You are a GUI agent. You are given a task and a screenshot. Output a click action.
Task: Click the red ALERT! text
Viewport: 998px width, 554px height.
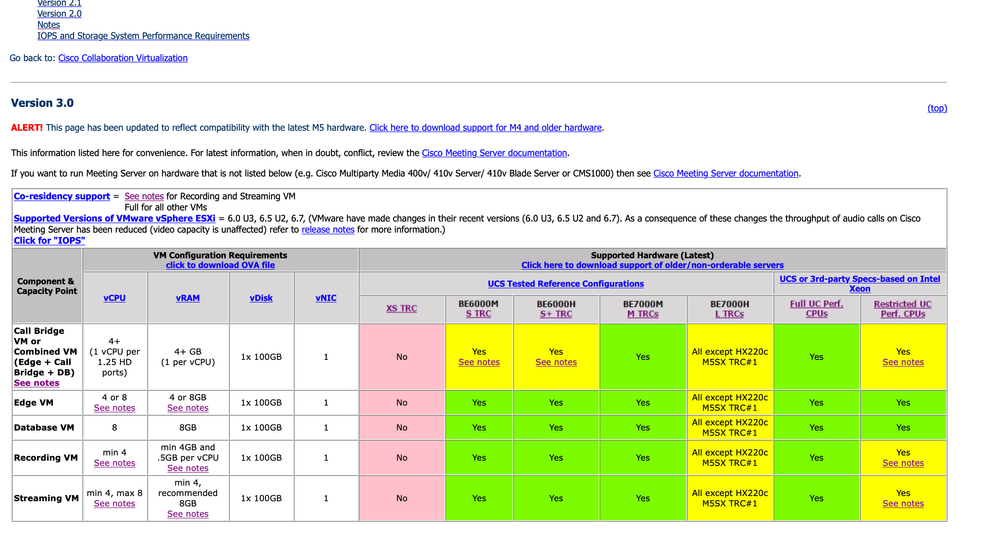pos(27,127)
